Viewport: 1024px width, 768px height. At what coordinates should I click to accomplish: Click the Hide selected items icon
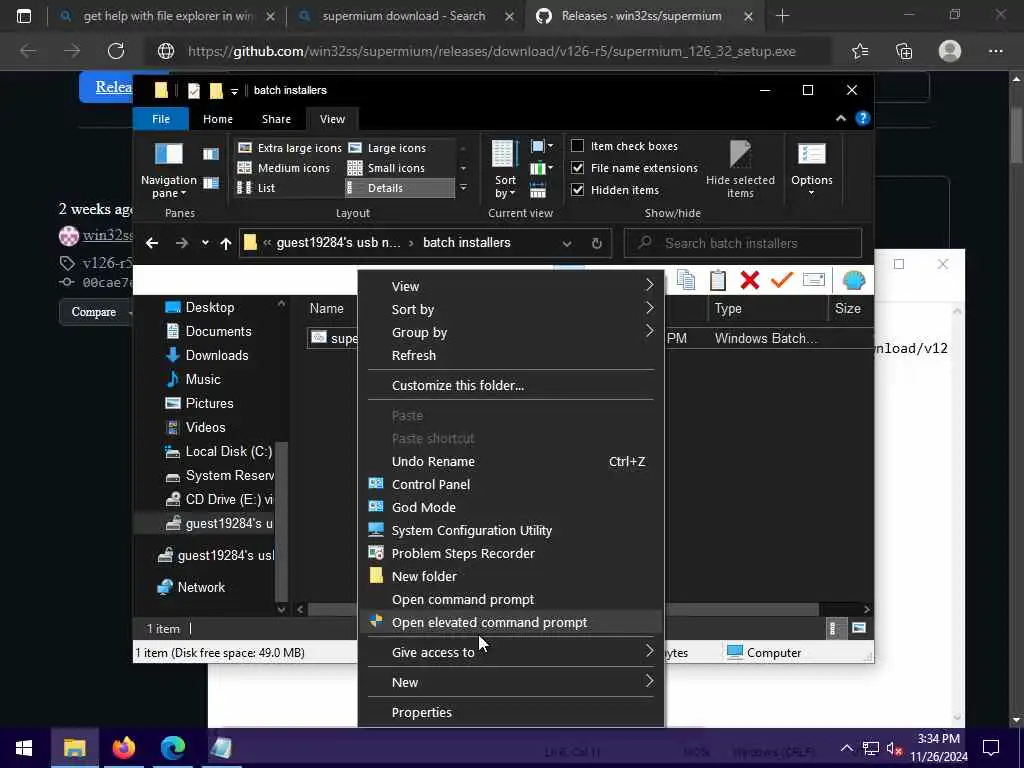click(x=740, y=169)
